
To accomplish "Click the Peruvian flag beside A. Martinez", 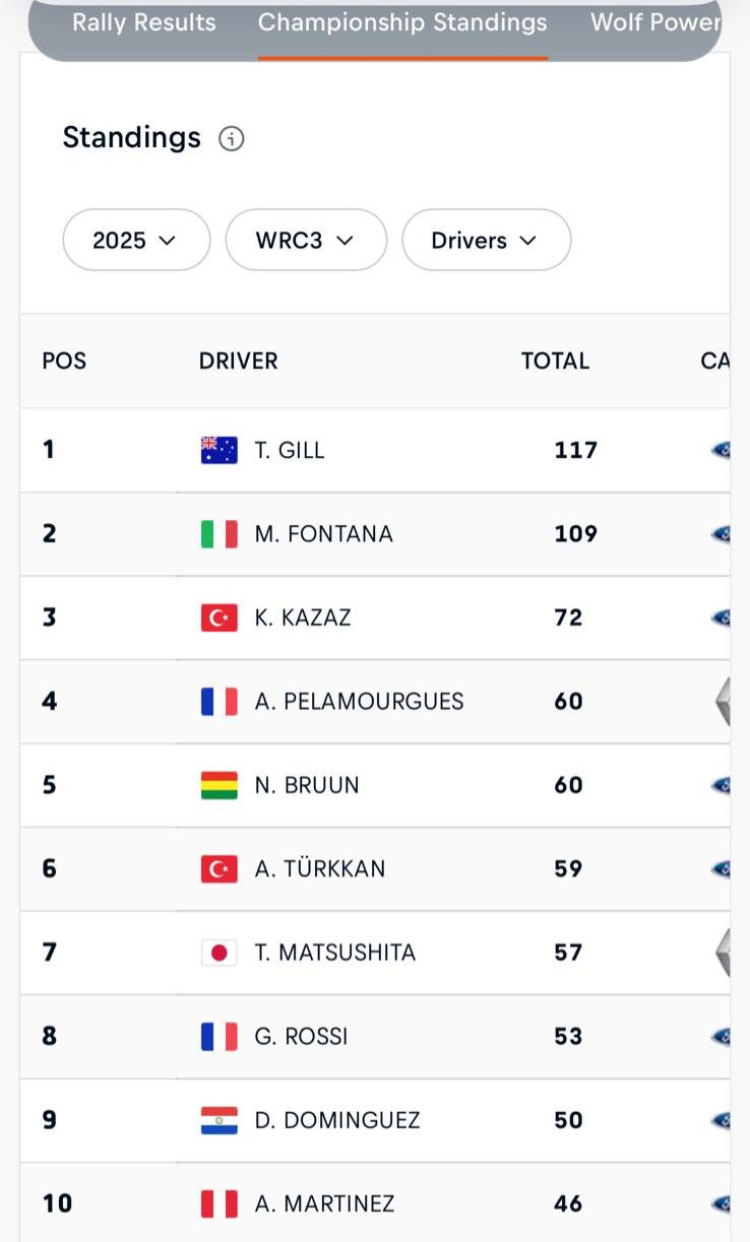I will pos(219,1204).
